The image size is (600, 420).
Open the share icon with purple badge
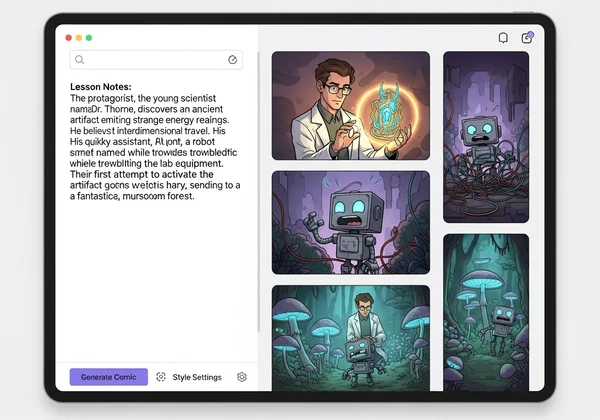pos(527,37)
